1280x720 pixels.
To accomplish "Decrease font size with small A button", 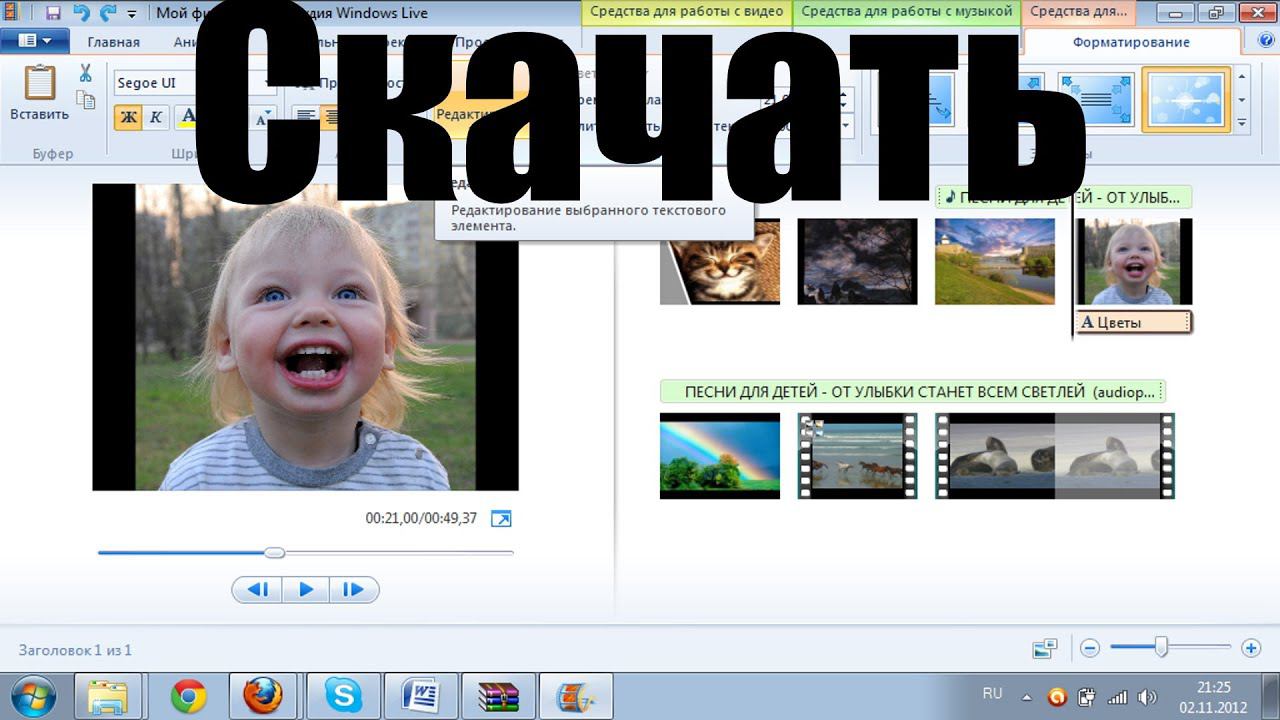I will [263, 118].
